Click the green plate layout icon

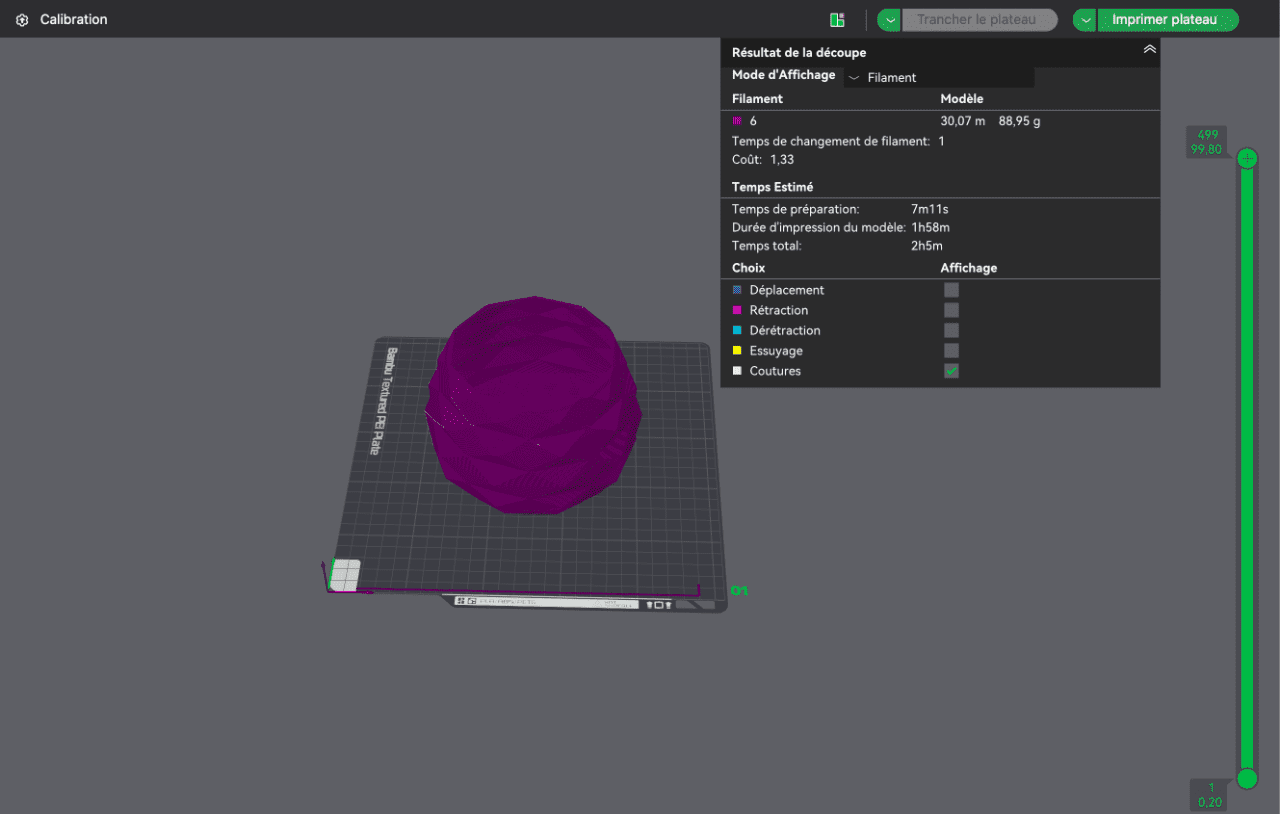click(837, 20)
